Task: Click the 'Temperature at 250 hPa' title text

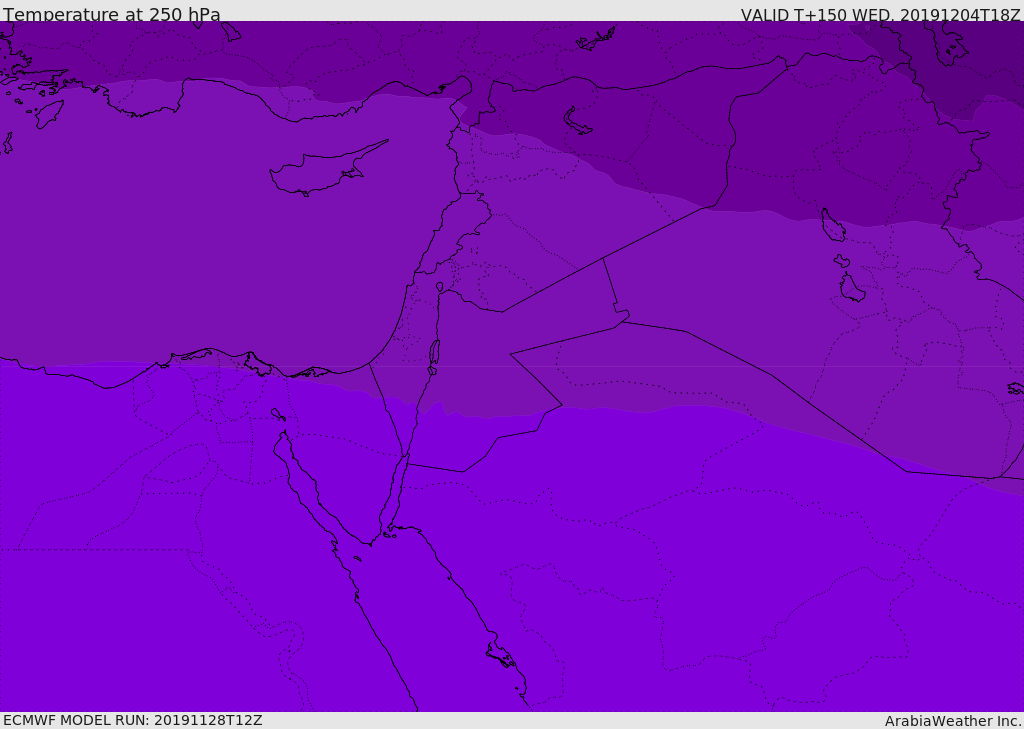Action: tap(112, 14)
